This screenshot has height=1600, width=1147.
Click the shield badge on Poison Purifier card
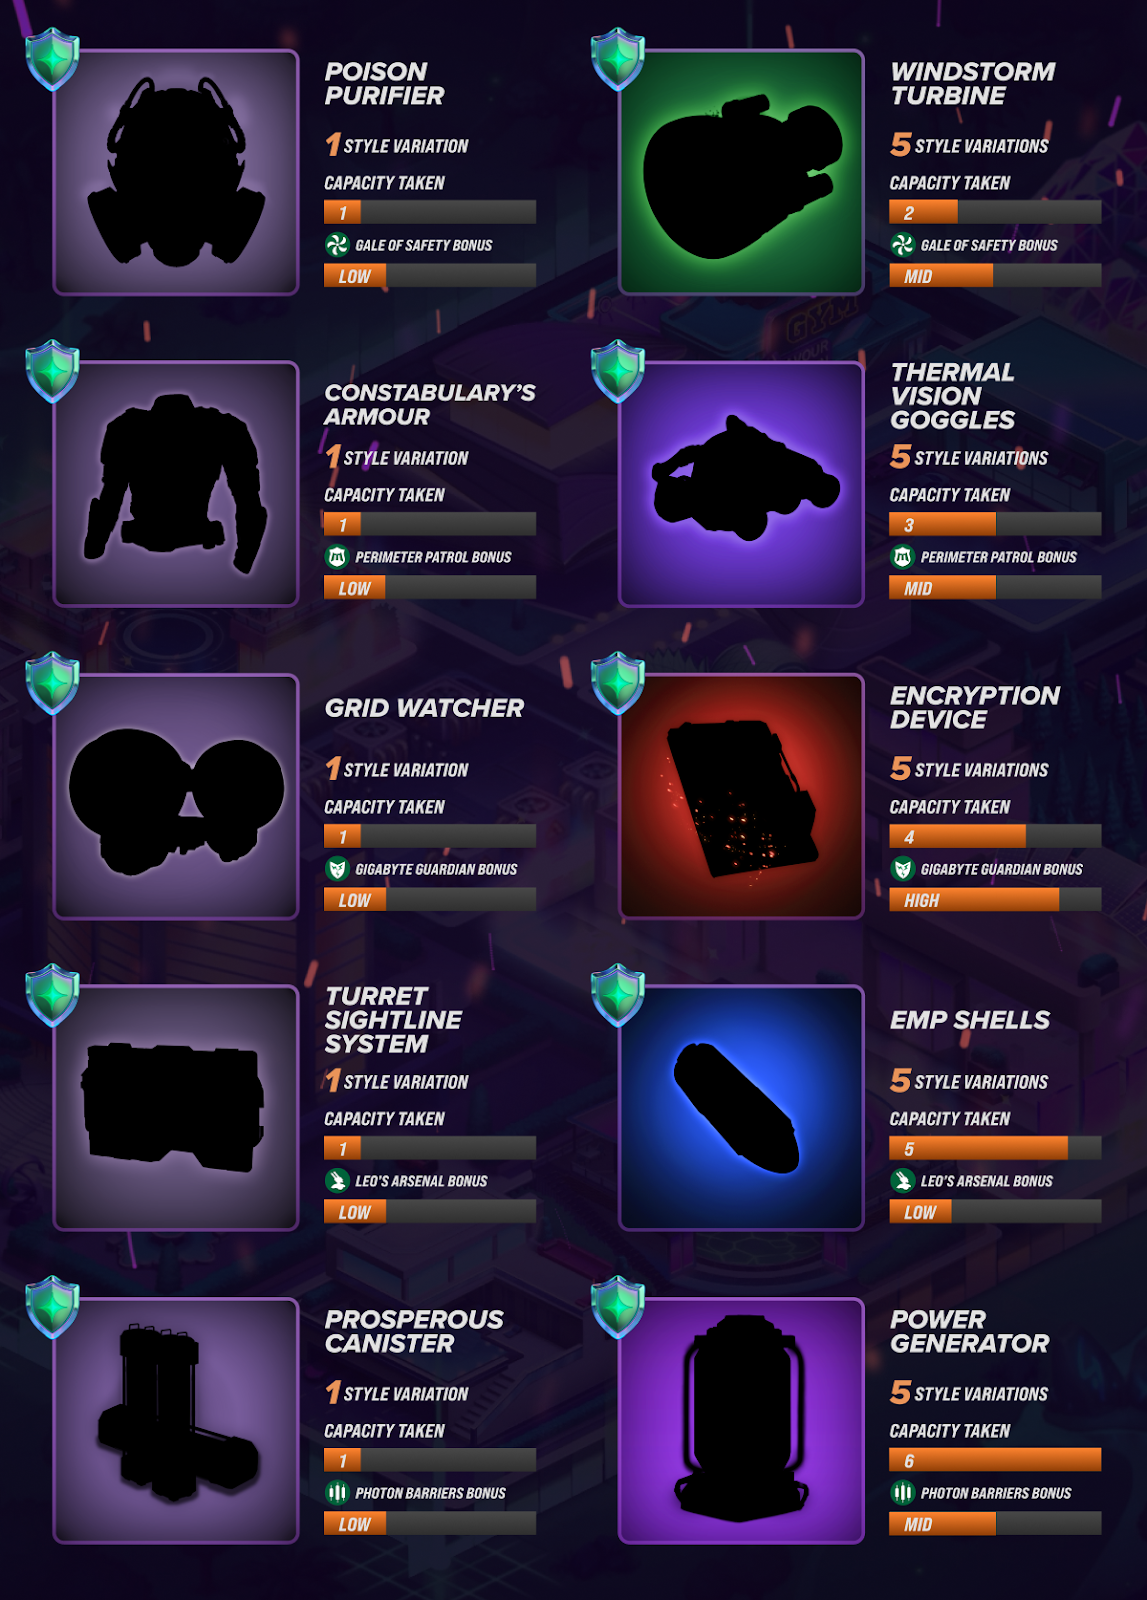click(x=53, y=59)
